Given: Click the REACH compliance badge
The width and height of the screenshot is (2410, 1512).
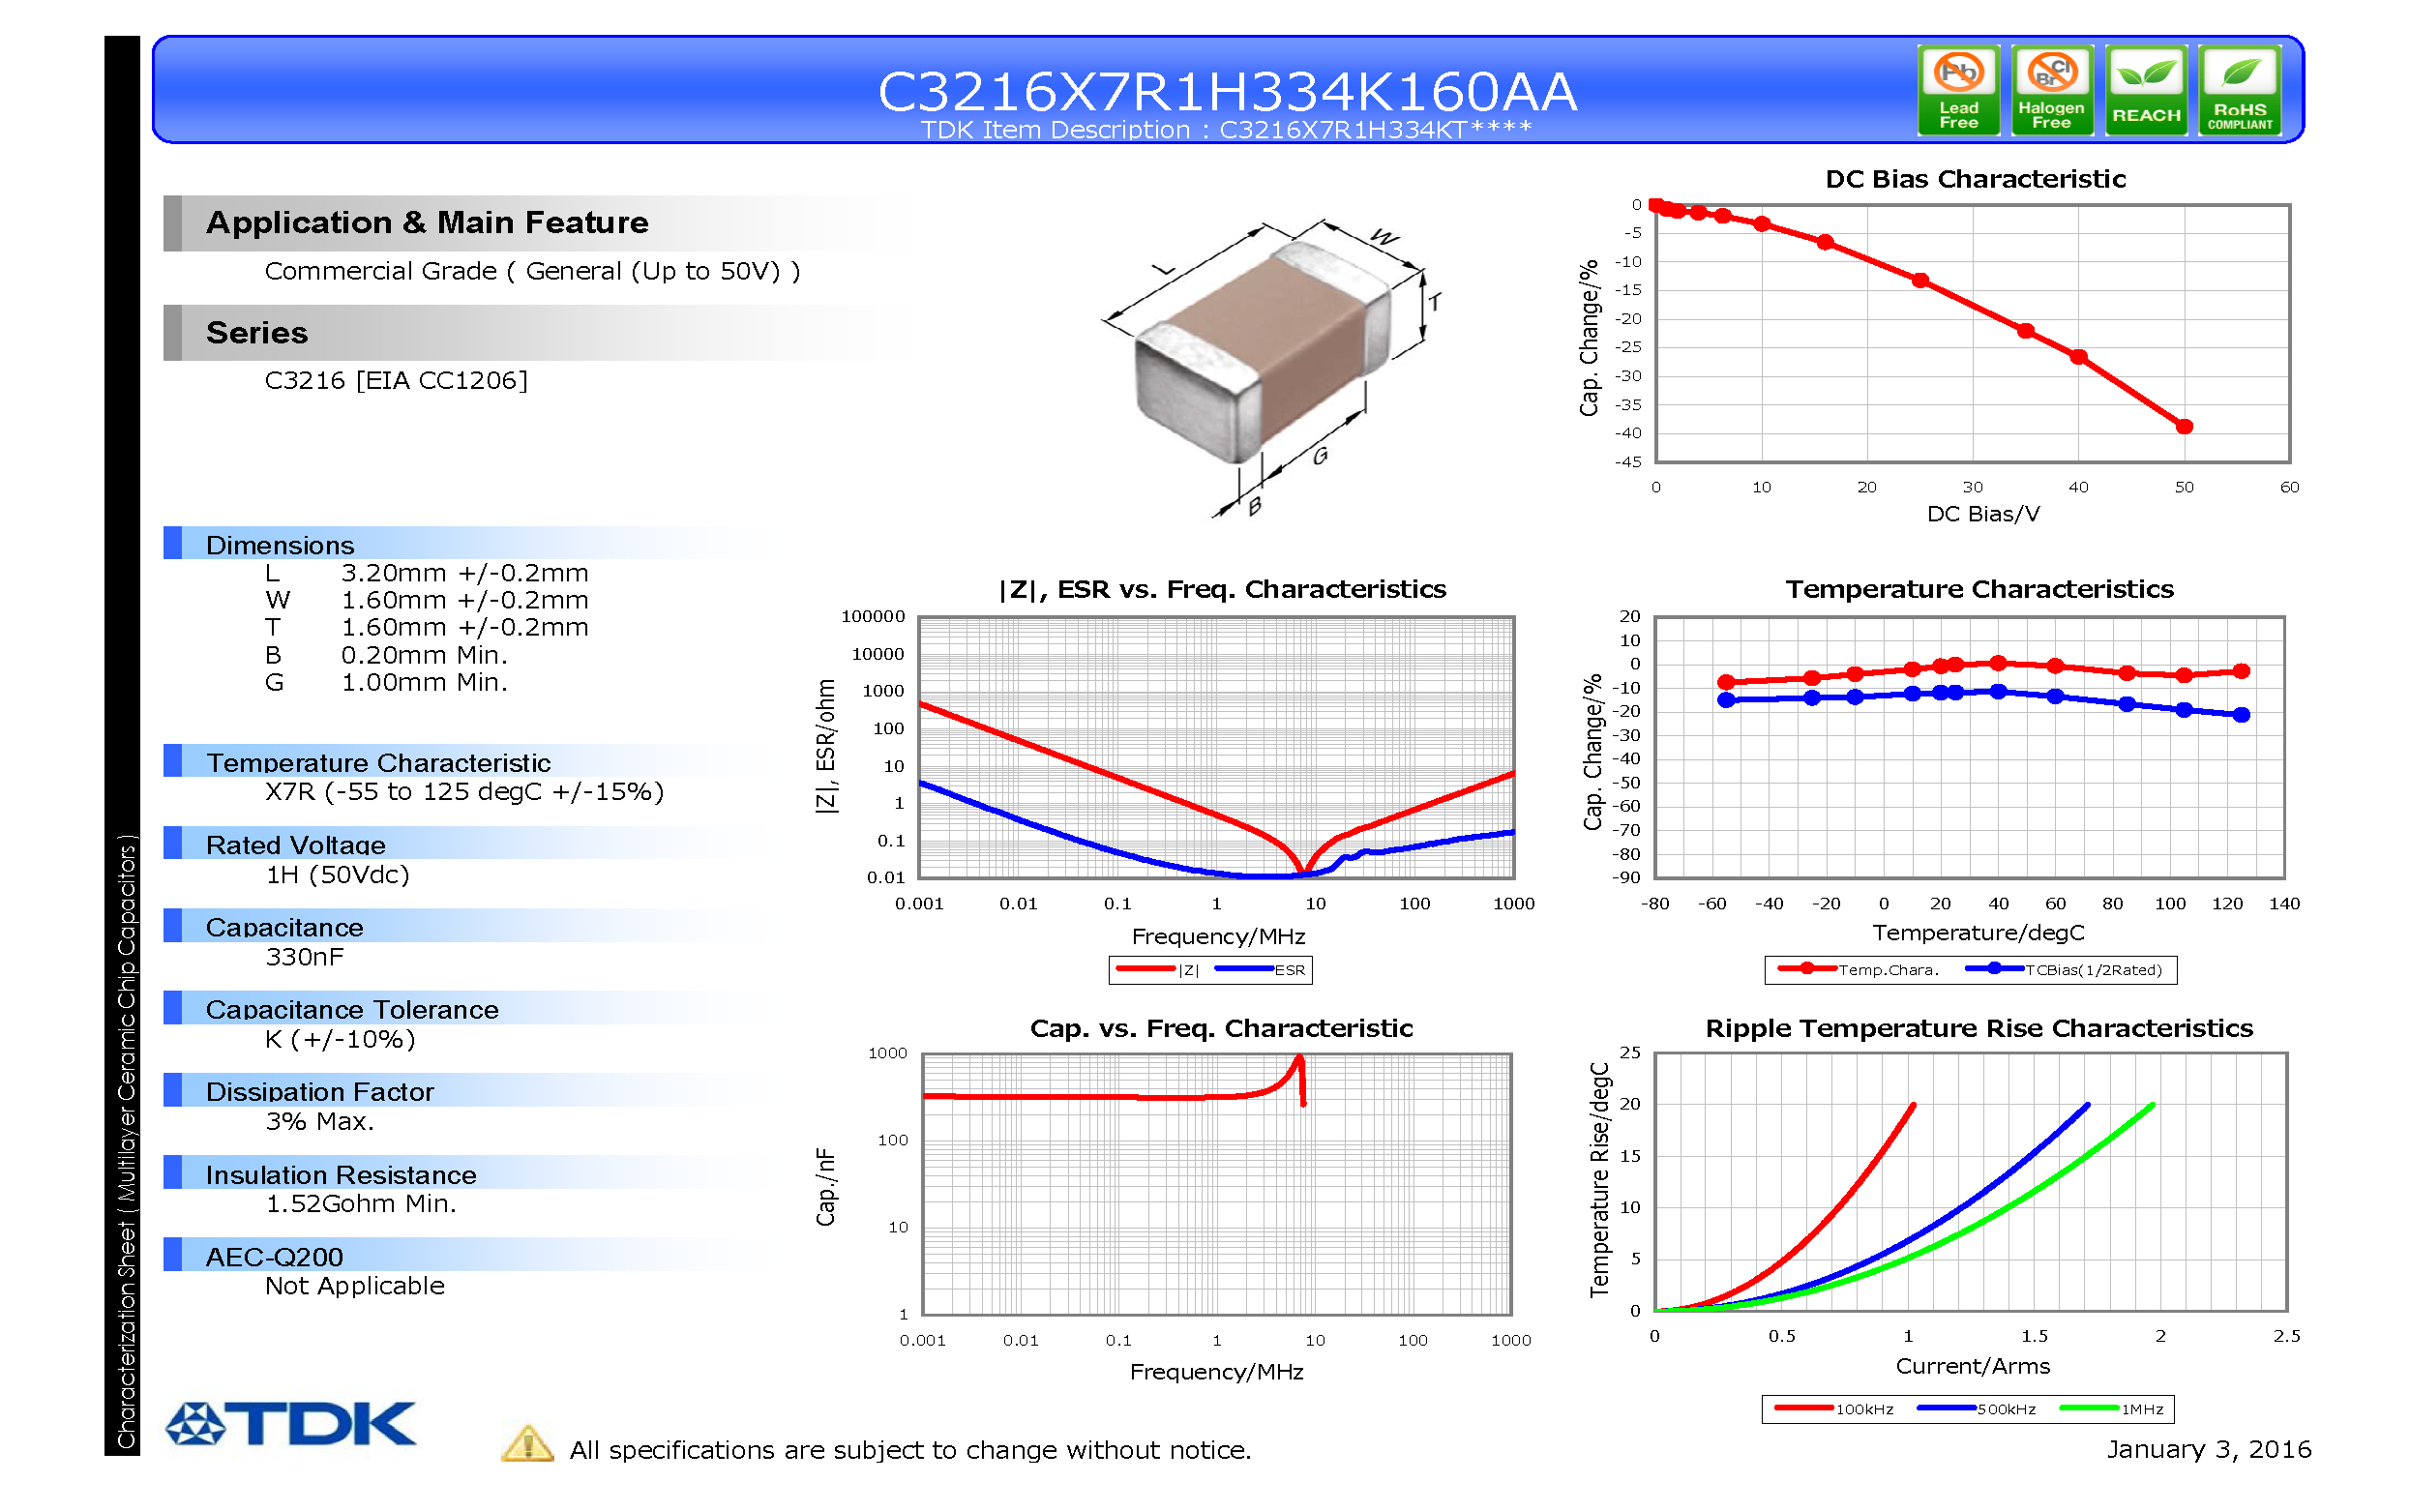Looking at the screenshot, I should point(2145,90).
